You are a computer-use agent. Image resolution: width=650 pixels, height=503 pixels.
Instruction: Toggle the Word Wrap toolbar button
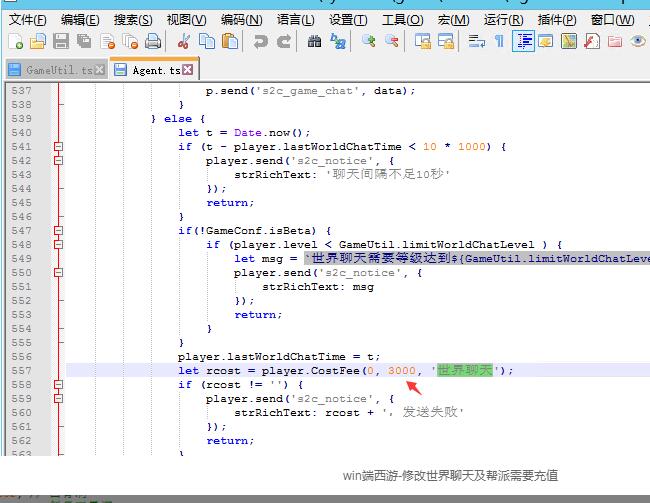pyautogui.click(x=476, y=41)
